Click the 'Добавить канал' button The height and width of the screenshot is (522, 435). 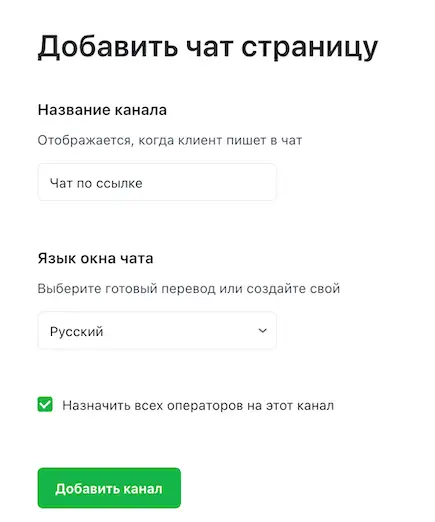click(x=109, y=488)
